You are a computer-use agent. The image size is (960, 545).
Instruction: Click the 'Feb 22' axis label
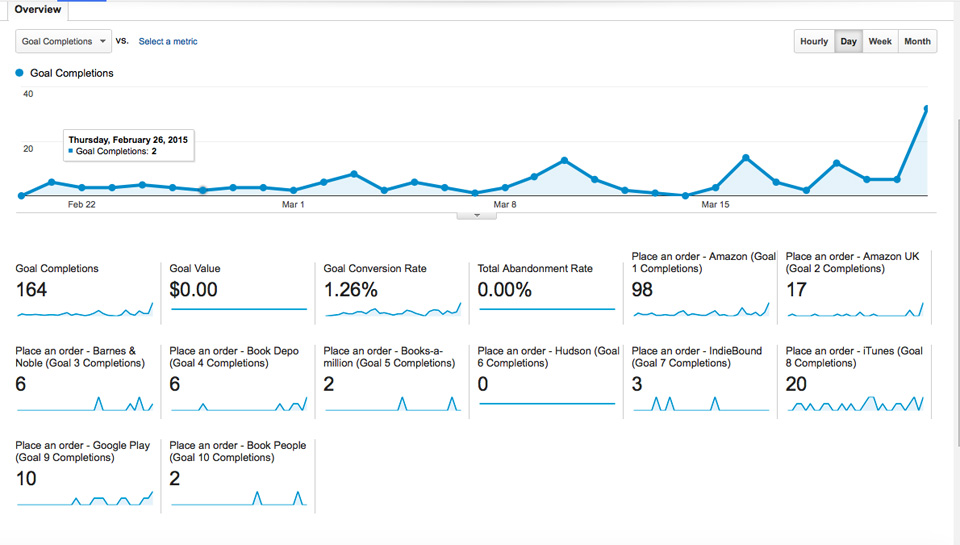click(81, 205)
